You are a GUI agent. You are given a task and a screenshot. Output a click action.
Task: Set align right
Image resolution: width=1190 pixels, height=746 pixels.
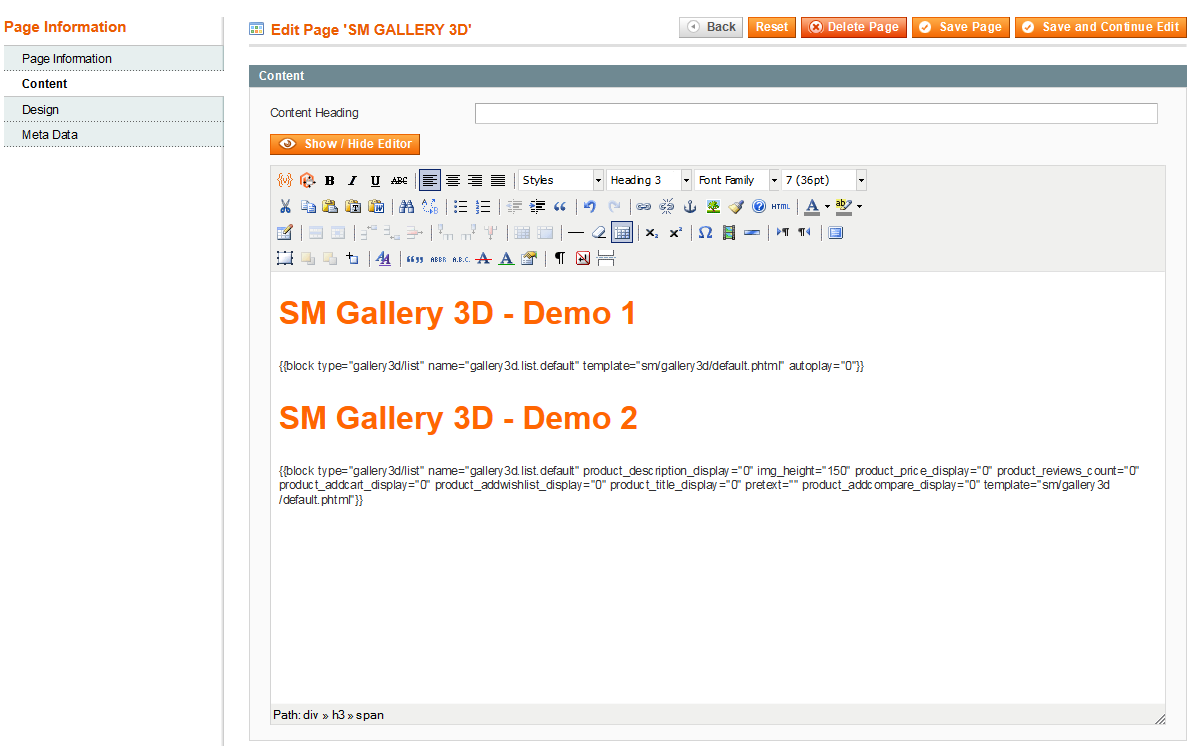tap(475, 181)
